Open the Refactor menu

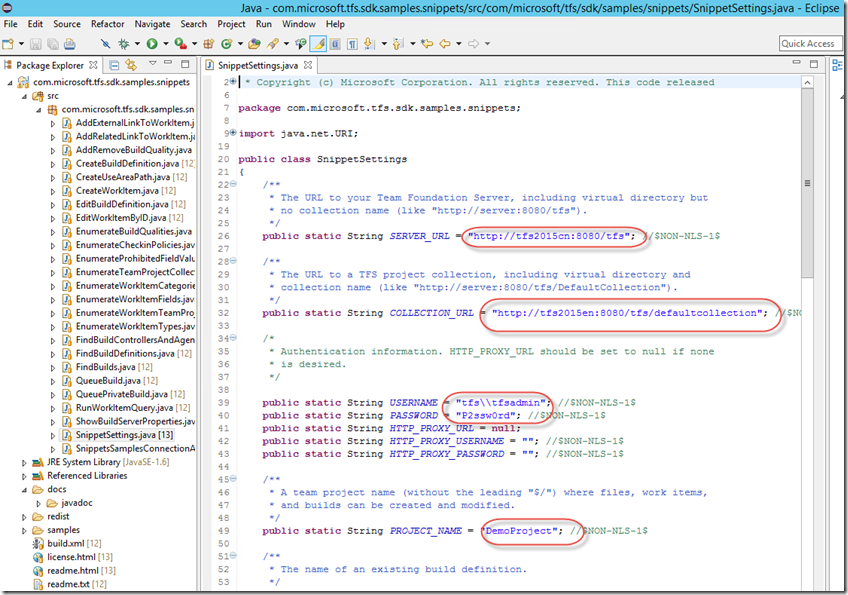point(108,24)
